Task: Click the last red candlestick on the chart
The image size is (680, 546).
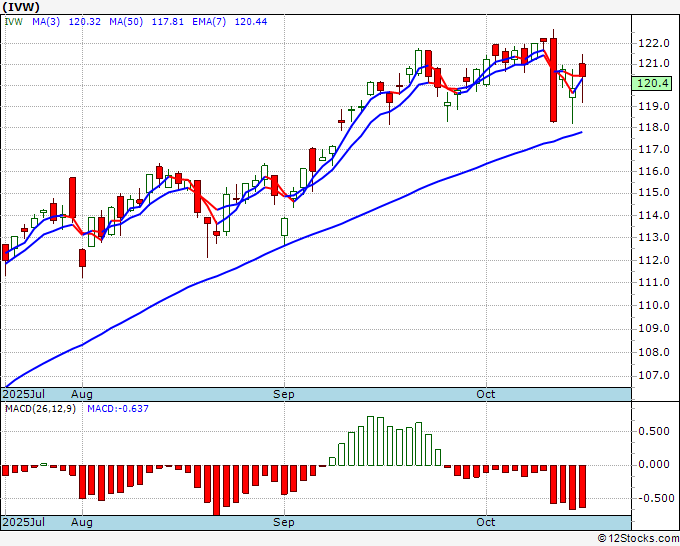Action: [582, 70]
